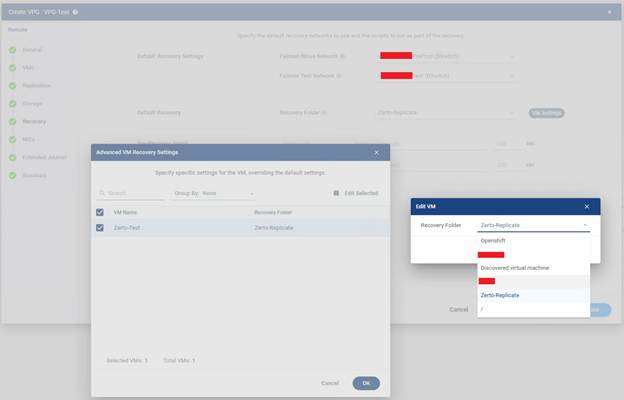Collapse the Edit VM Recovery Folder dropdown
The width and height of the screenshot is (624, 400).
pyautogui.click(x=584, y=226)
